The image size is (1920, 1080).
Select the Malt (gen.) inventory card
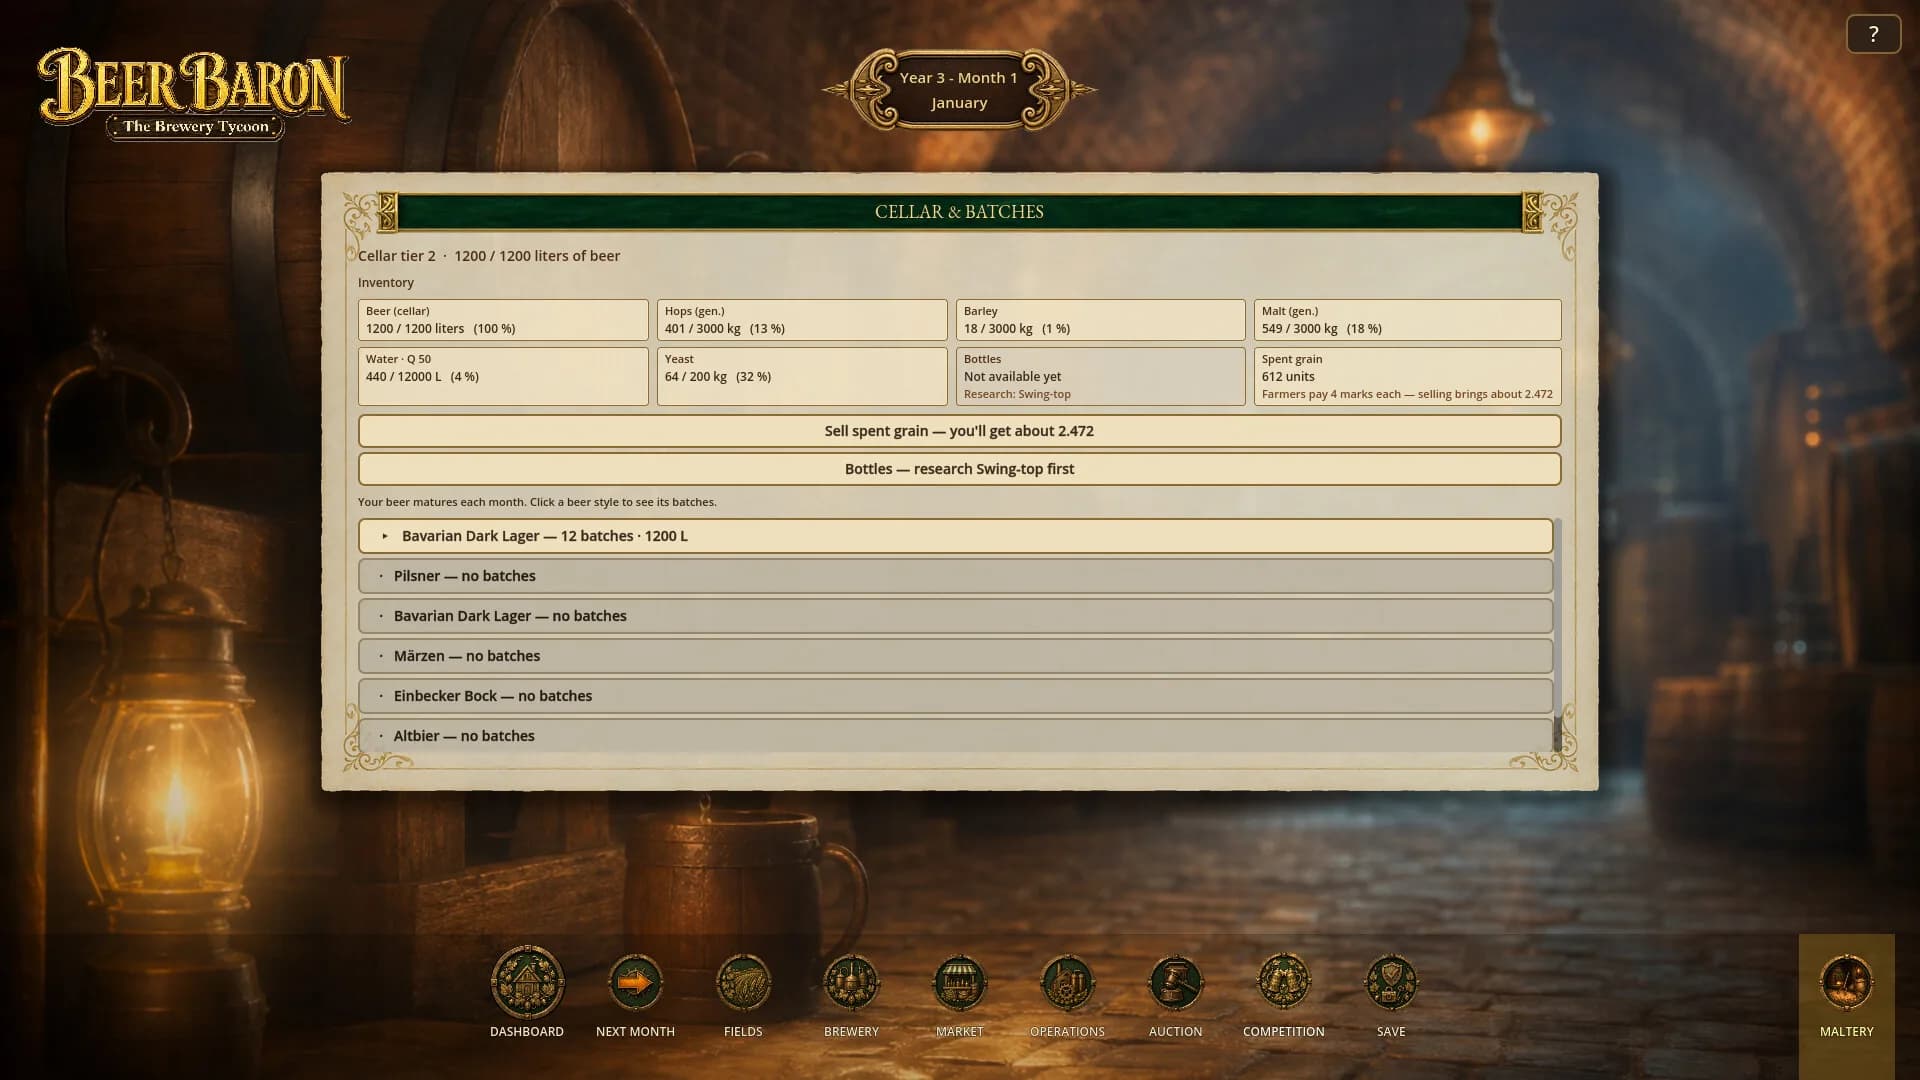[x=1407, y=320]
